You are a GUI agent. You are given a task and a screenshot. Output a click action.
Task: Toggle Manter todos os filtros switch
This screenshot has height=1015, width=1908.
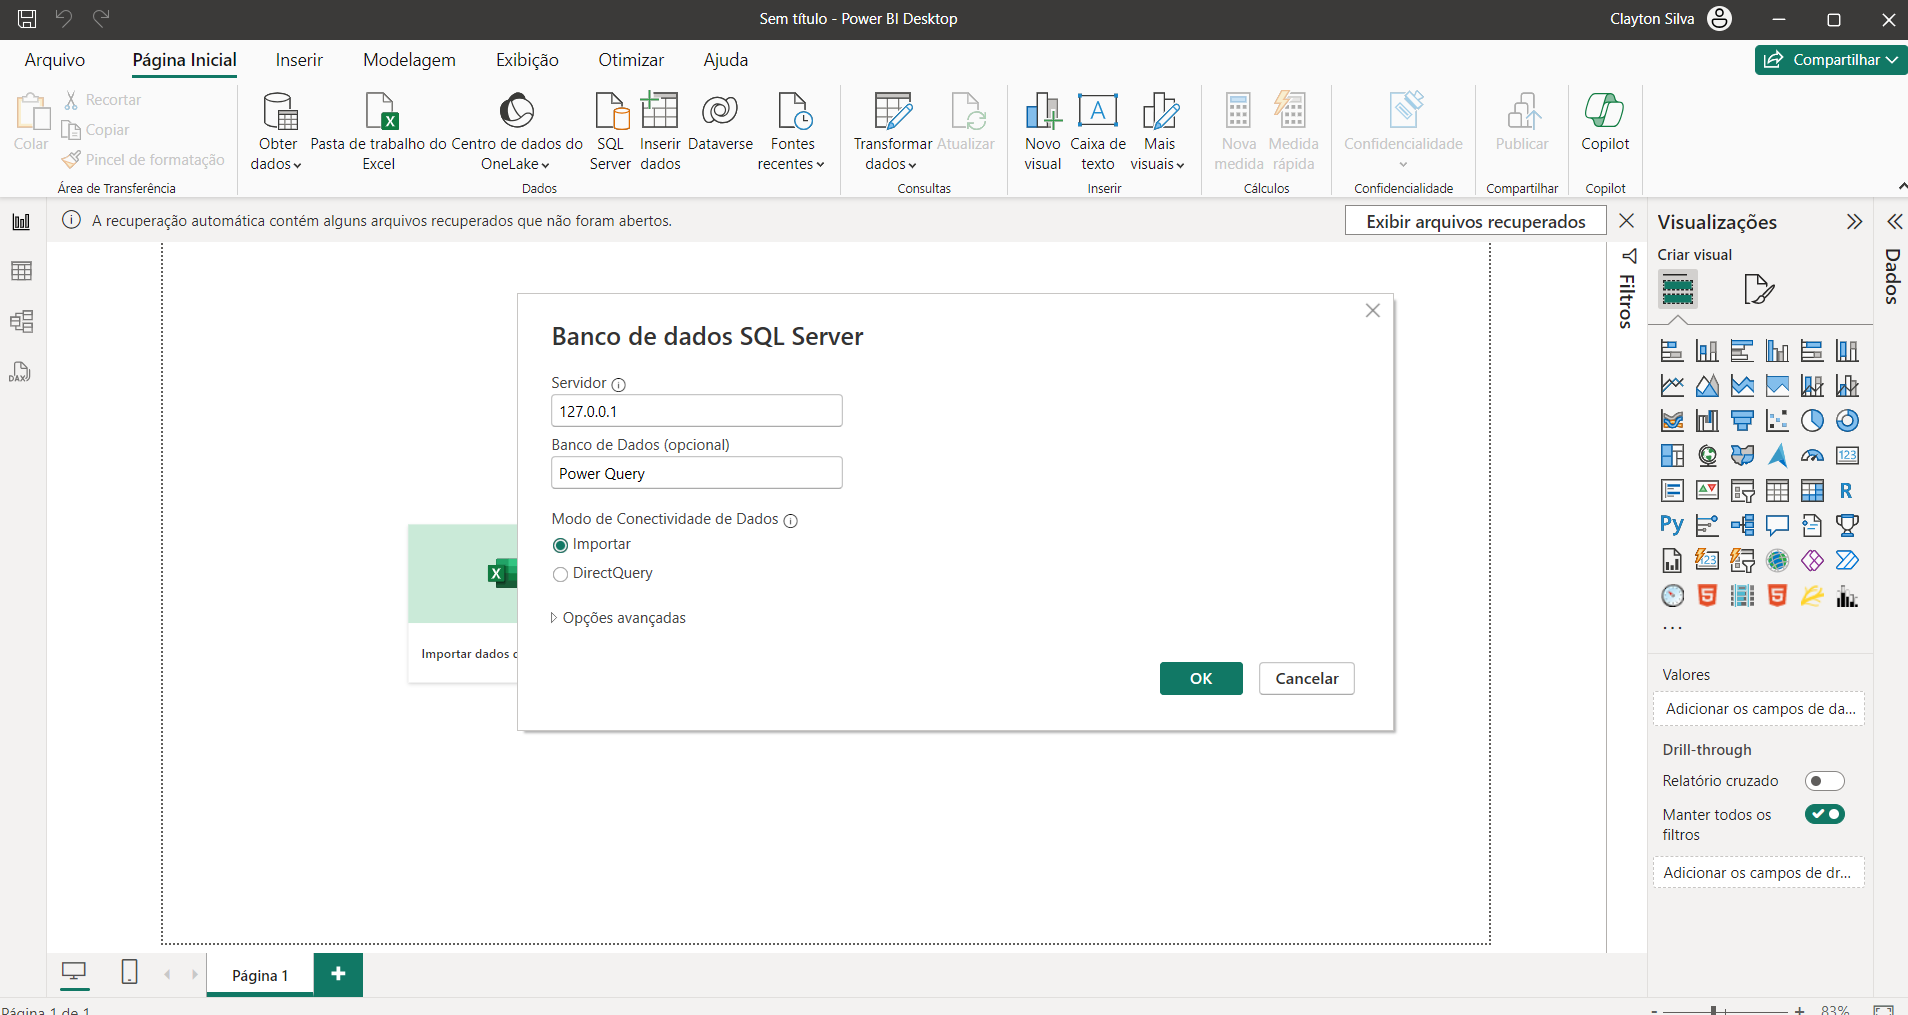tap(1824, 814)
